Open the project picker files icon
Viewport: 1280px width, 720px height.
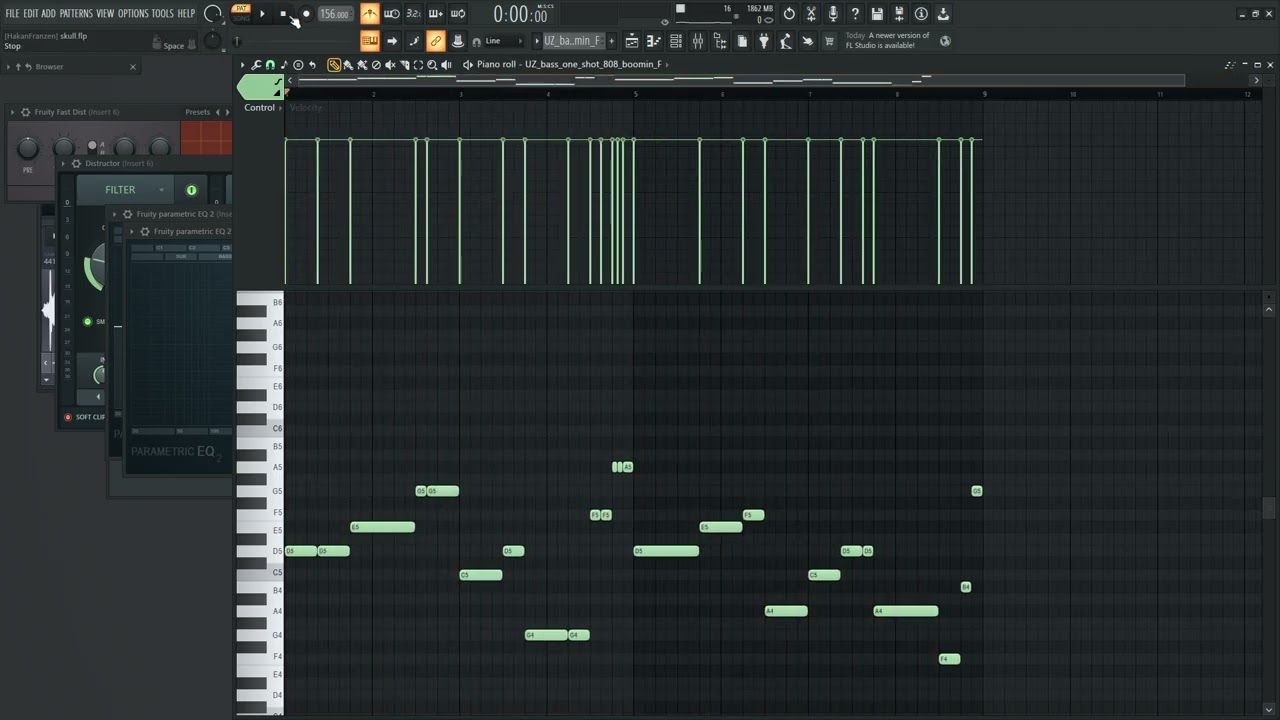click(742, 41)
